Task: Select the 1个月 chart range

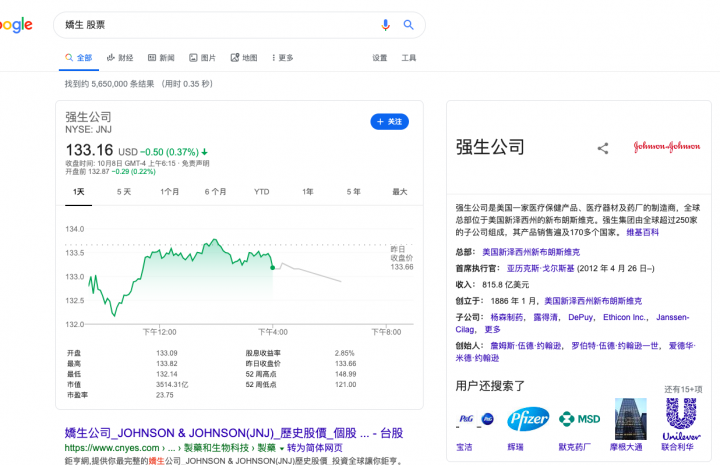Action: [x=169, y=191]
